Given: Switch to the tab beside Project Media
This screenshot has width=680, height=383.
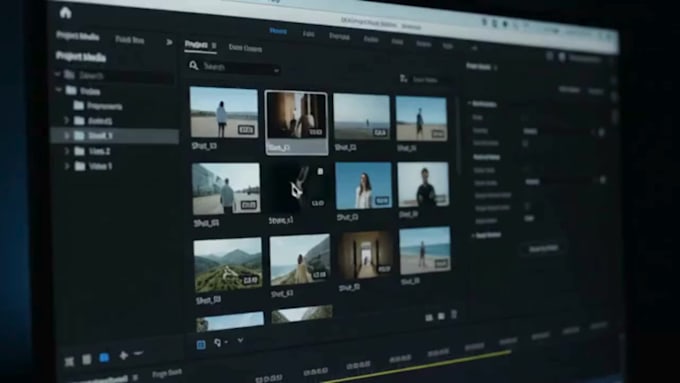Looking at the screenshot, I should 130,40.
